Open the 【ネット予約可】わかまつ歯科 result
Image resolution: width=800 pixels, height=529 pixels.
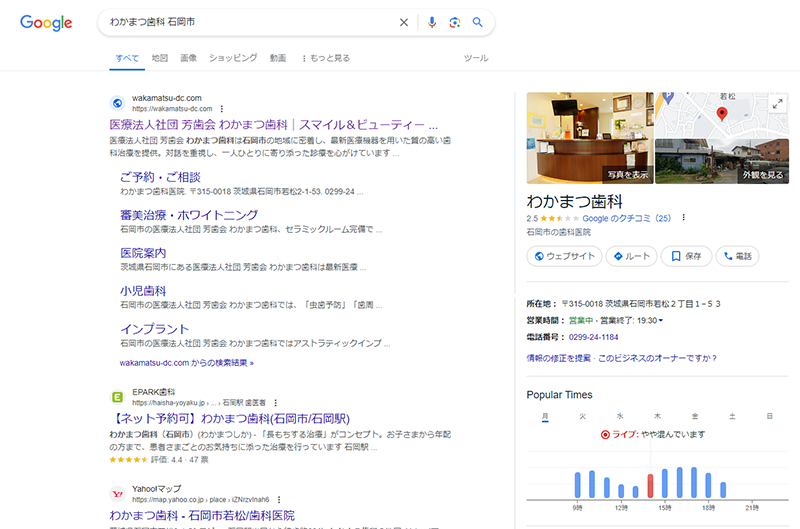click(x=230, y=419)
